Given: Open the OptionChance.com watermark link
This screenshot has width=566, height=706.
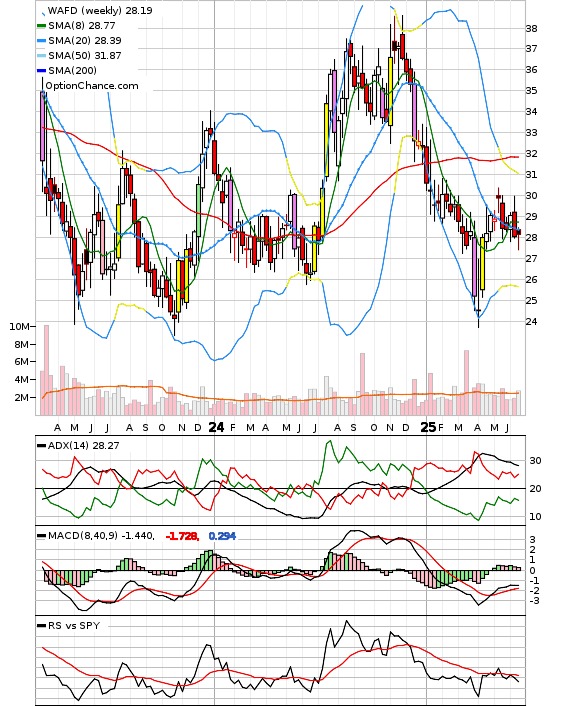Looking at the screenshot, I should (x=92, y=86).
